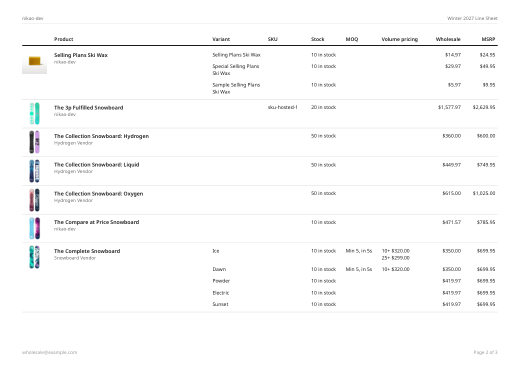
Task: Click "Special Selling Plans Ski Wax" variant
Action: tap(236, 70)
